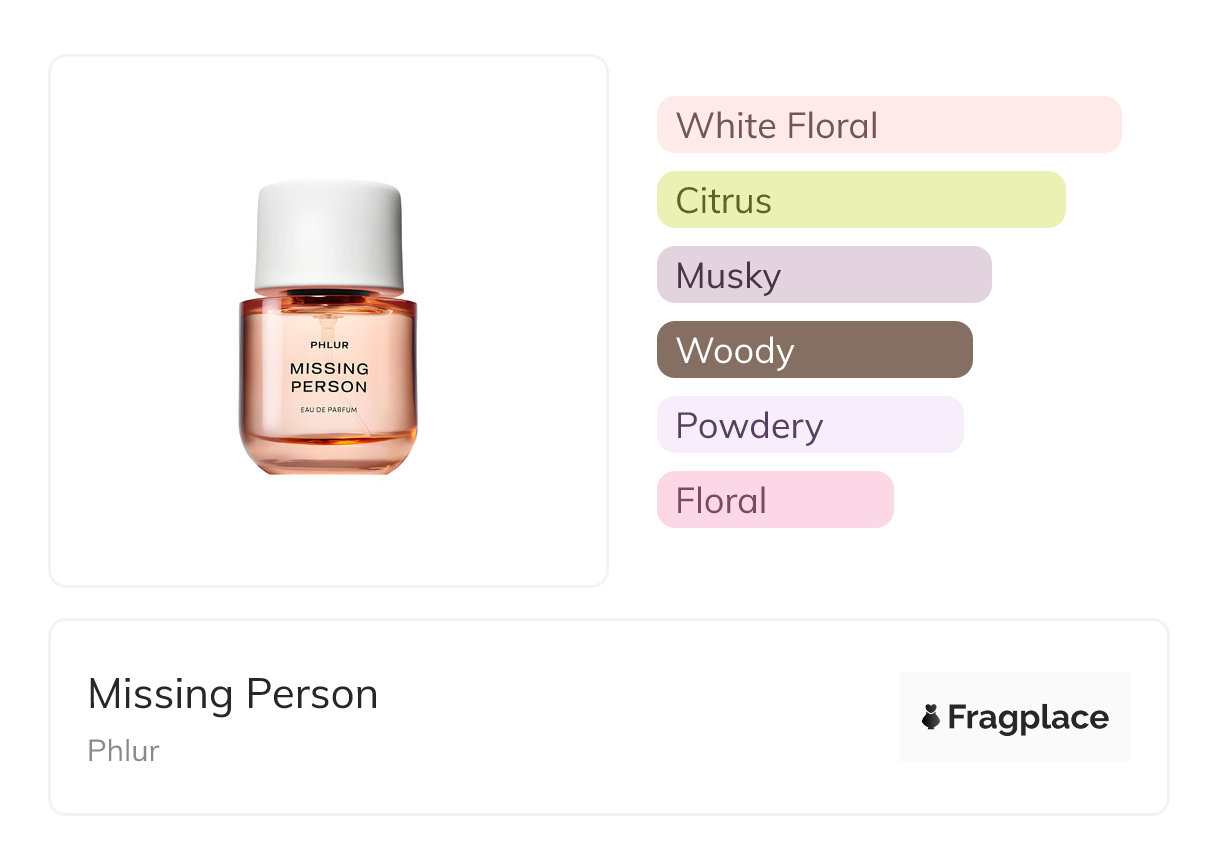Select the pink Floral accord bar

coord(775,500)
